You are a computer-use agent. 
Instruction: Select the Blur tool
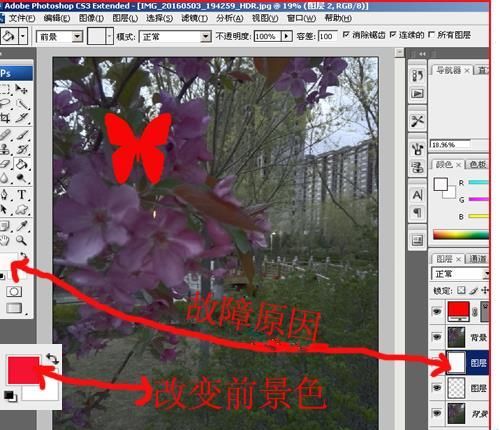click(x=4, y=178)
